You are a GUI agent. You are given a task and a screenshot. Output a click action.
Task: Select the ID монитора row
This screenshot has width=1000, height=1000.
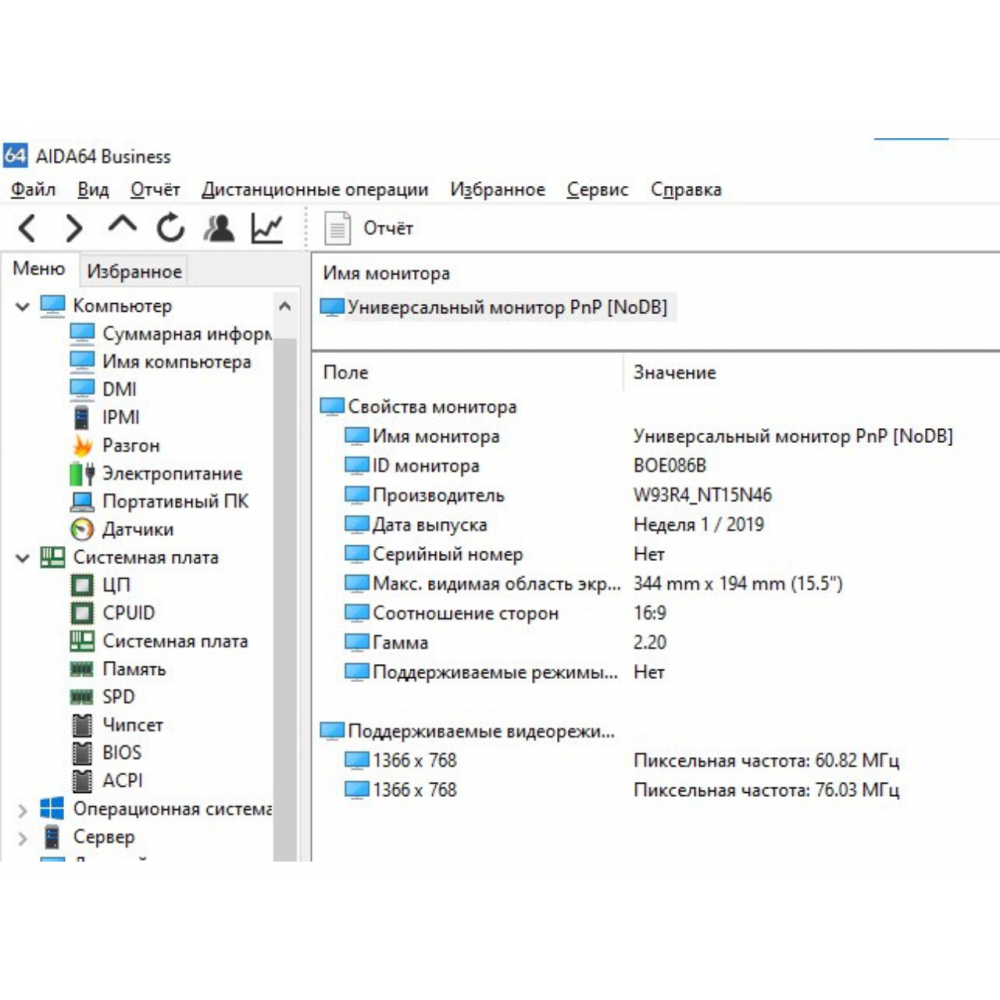(526, 466)
